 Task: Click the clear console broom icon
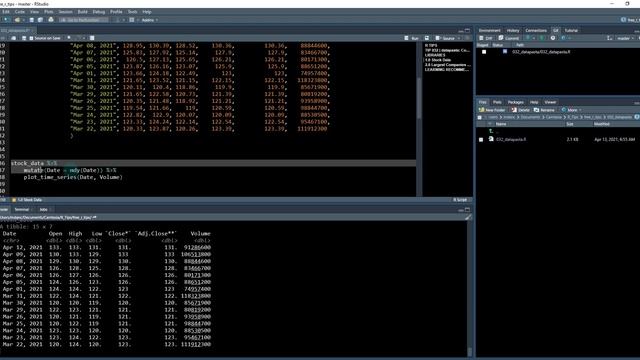(468, 217)
